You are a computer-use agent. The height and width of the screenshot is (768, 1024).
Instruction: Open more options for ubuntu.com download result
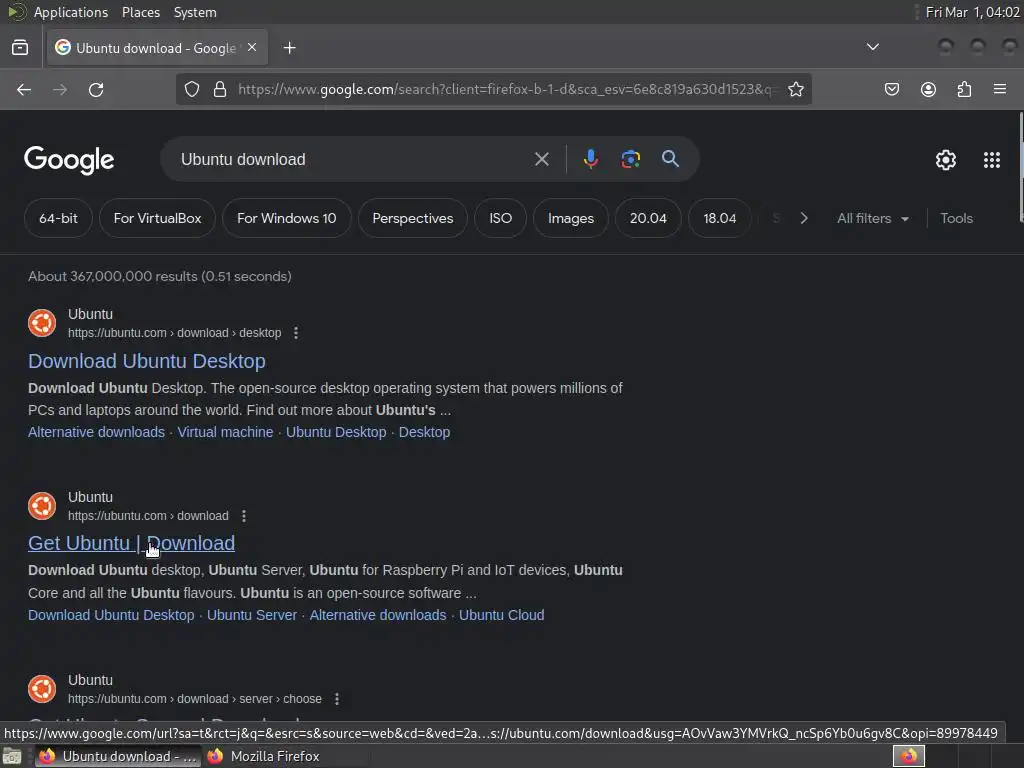244,516
